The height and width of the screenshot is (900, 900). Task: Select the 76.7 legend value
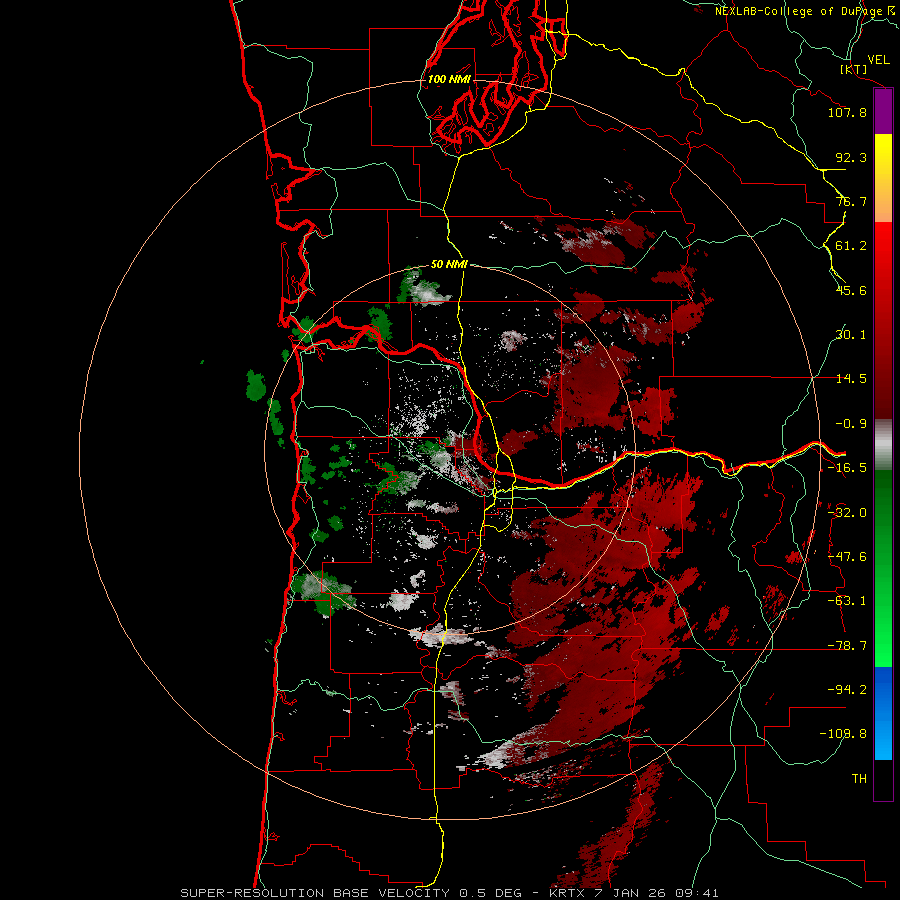coord(851,201)
